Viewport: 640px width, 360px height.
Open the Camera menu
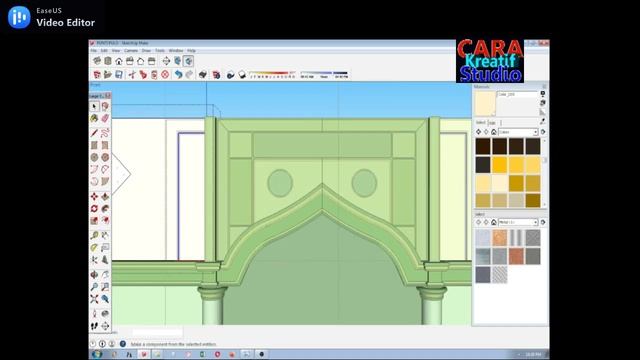tap(131, 51)
